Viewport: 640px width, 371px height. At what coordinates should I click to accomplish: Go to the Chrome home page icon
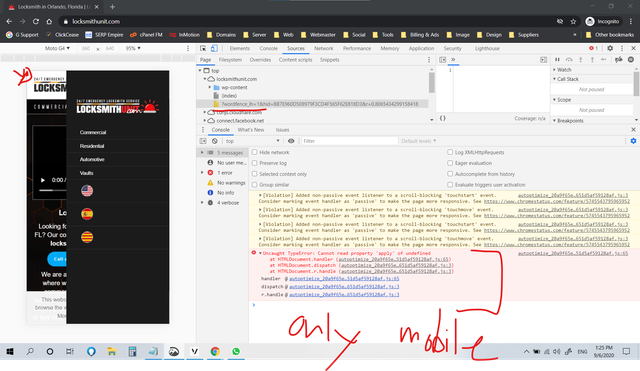point(49,21)
